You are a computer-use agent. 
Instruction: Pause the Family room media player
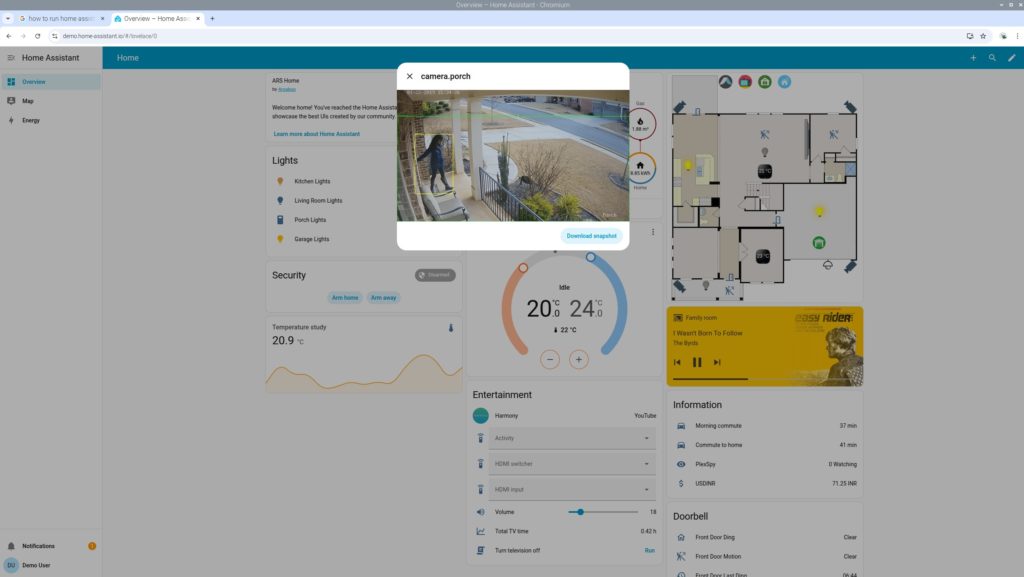[x=697, y=362]
